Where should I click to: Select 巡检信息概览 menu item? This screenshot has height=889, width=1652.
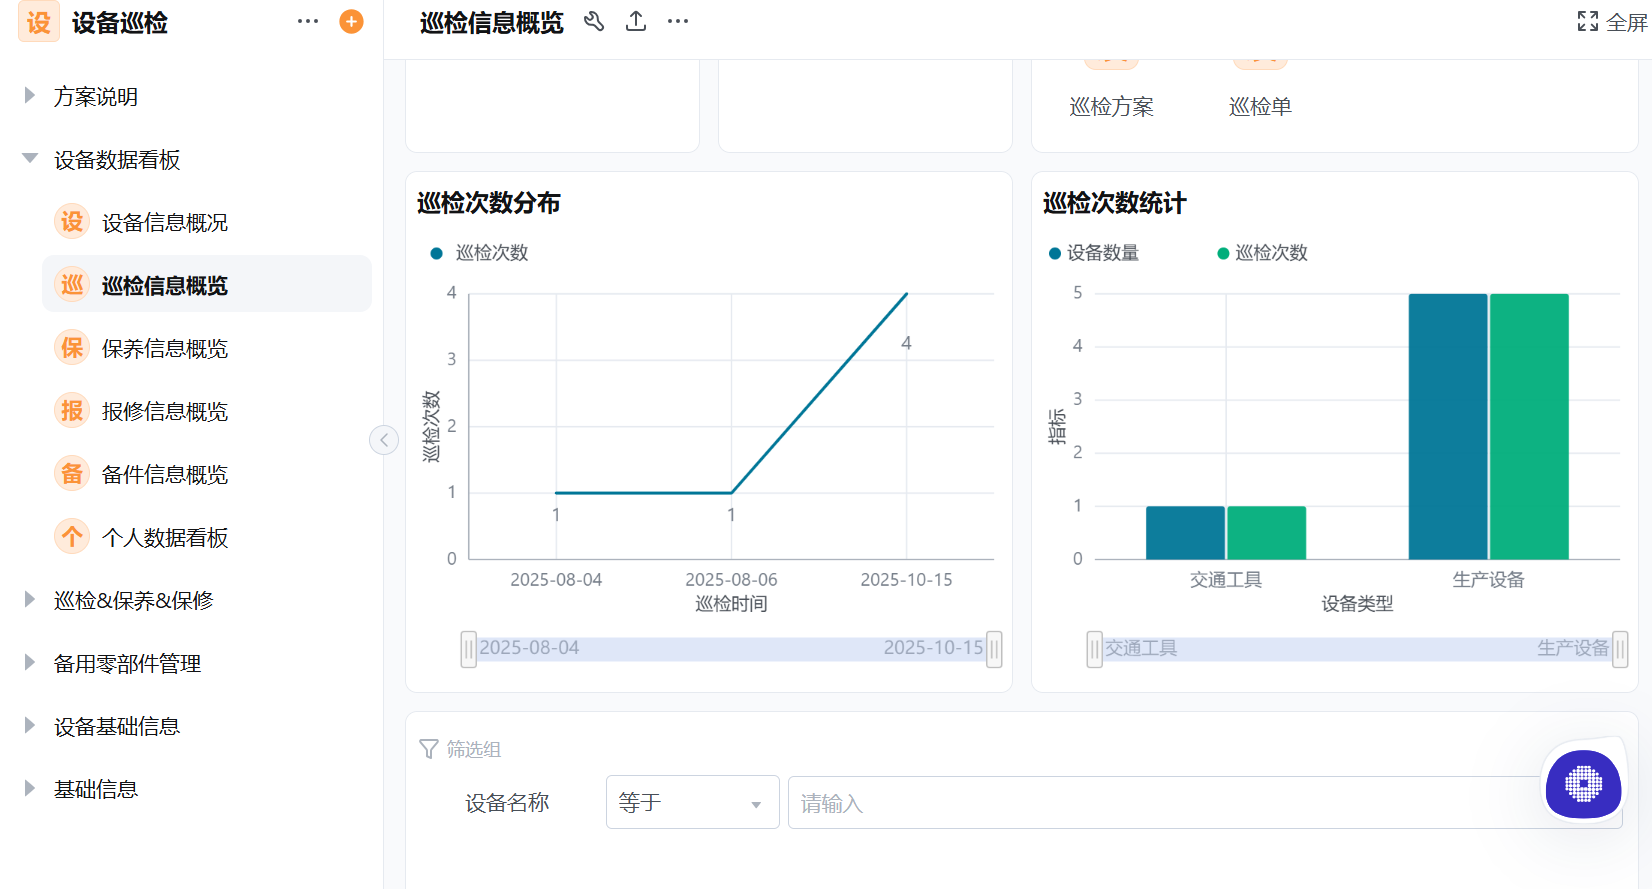207,285
